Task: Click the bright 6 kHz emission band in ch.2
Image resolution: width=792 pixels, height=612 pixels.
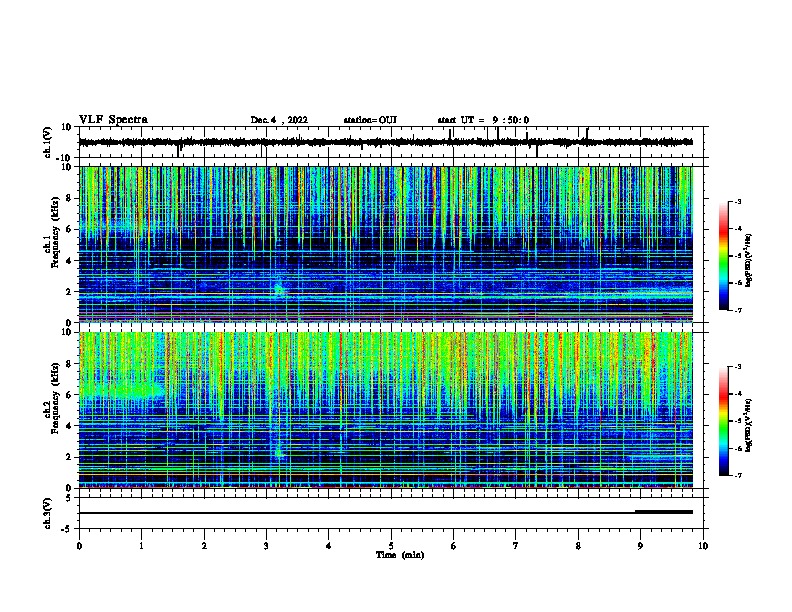Action: click(x=123, y=390)
